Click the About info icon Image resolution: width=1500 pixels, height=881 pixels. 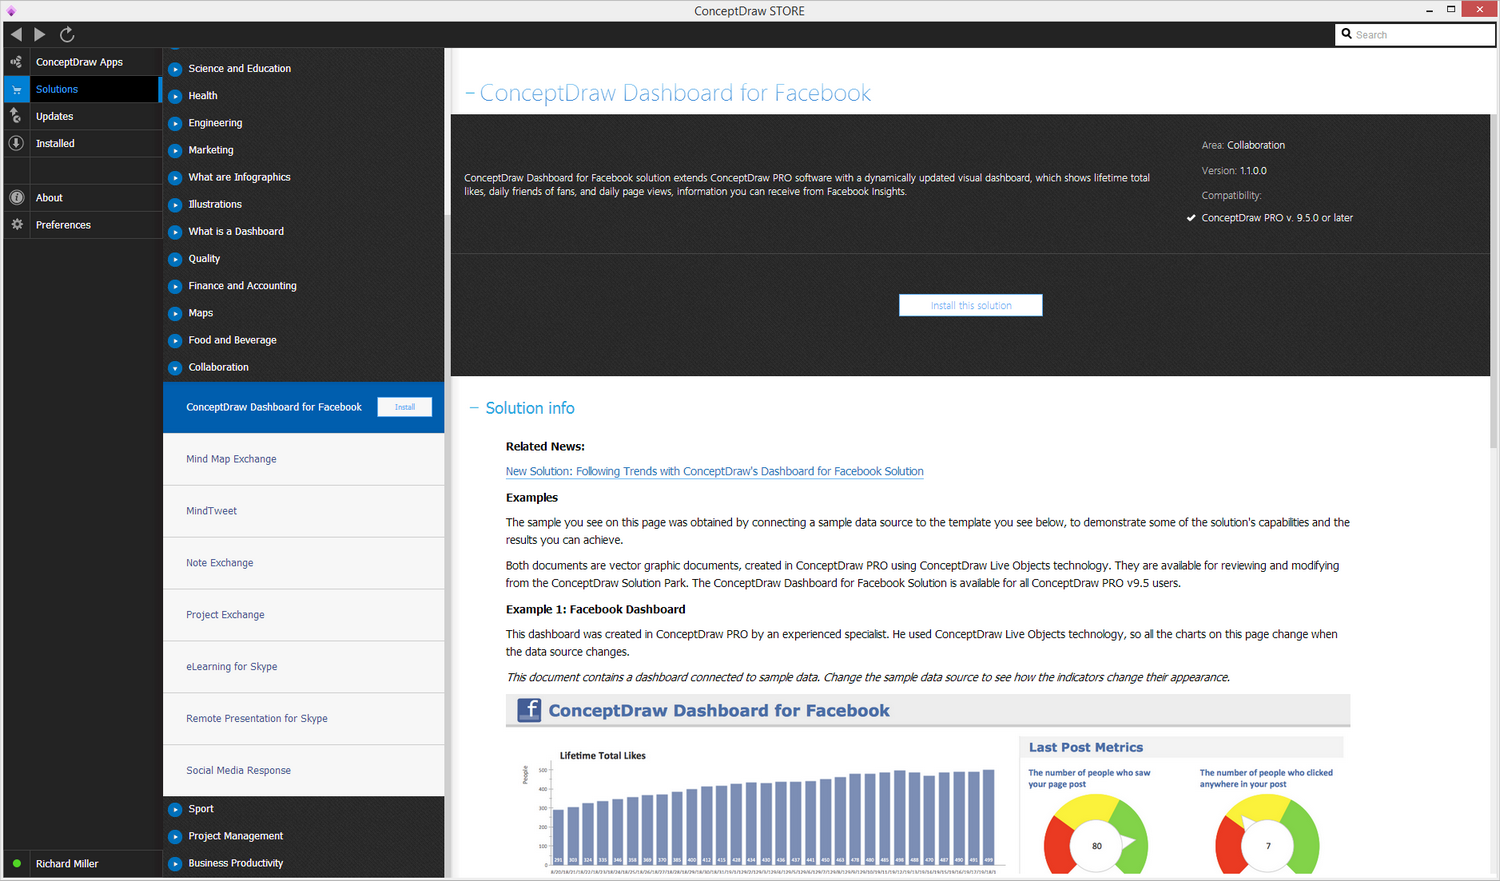pyautogui.click(x=16, y=198)
